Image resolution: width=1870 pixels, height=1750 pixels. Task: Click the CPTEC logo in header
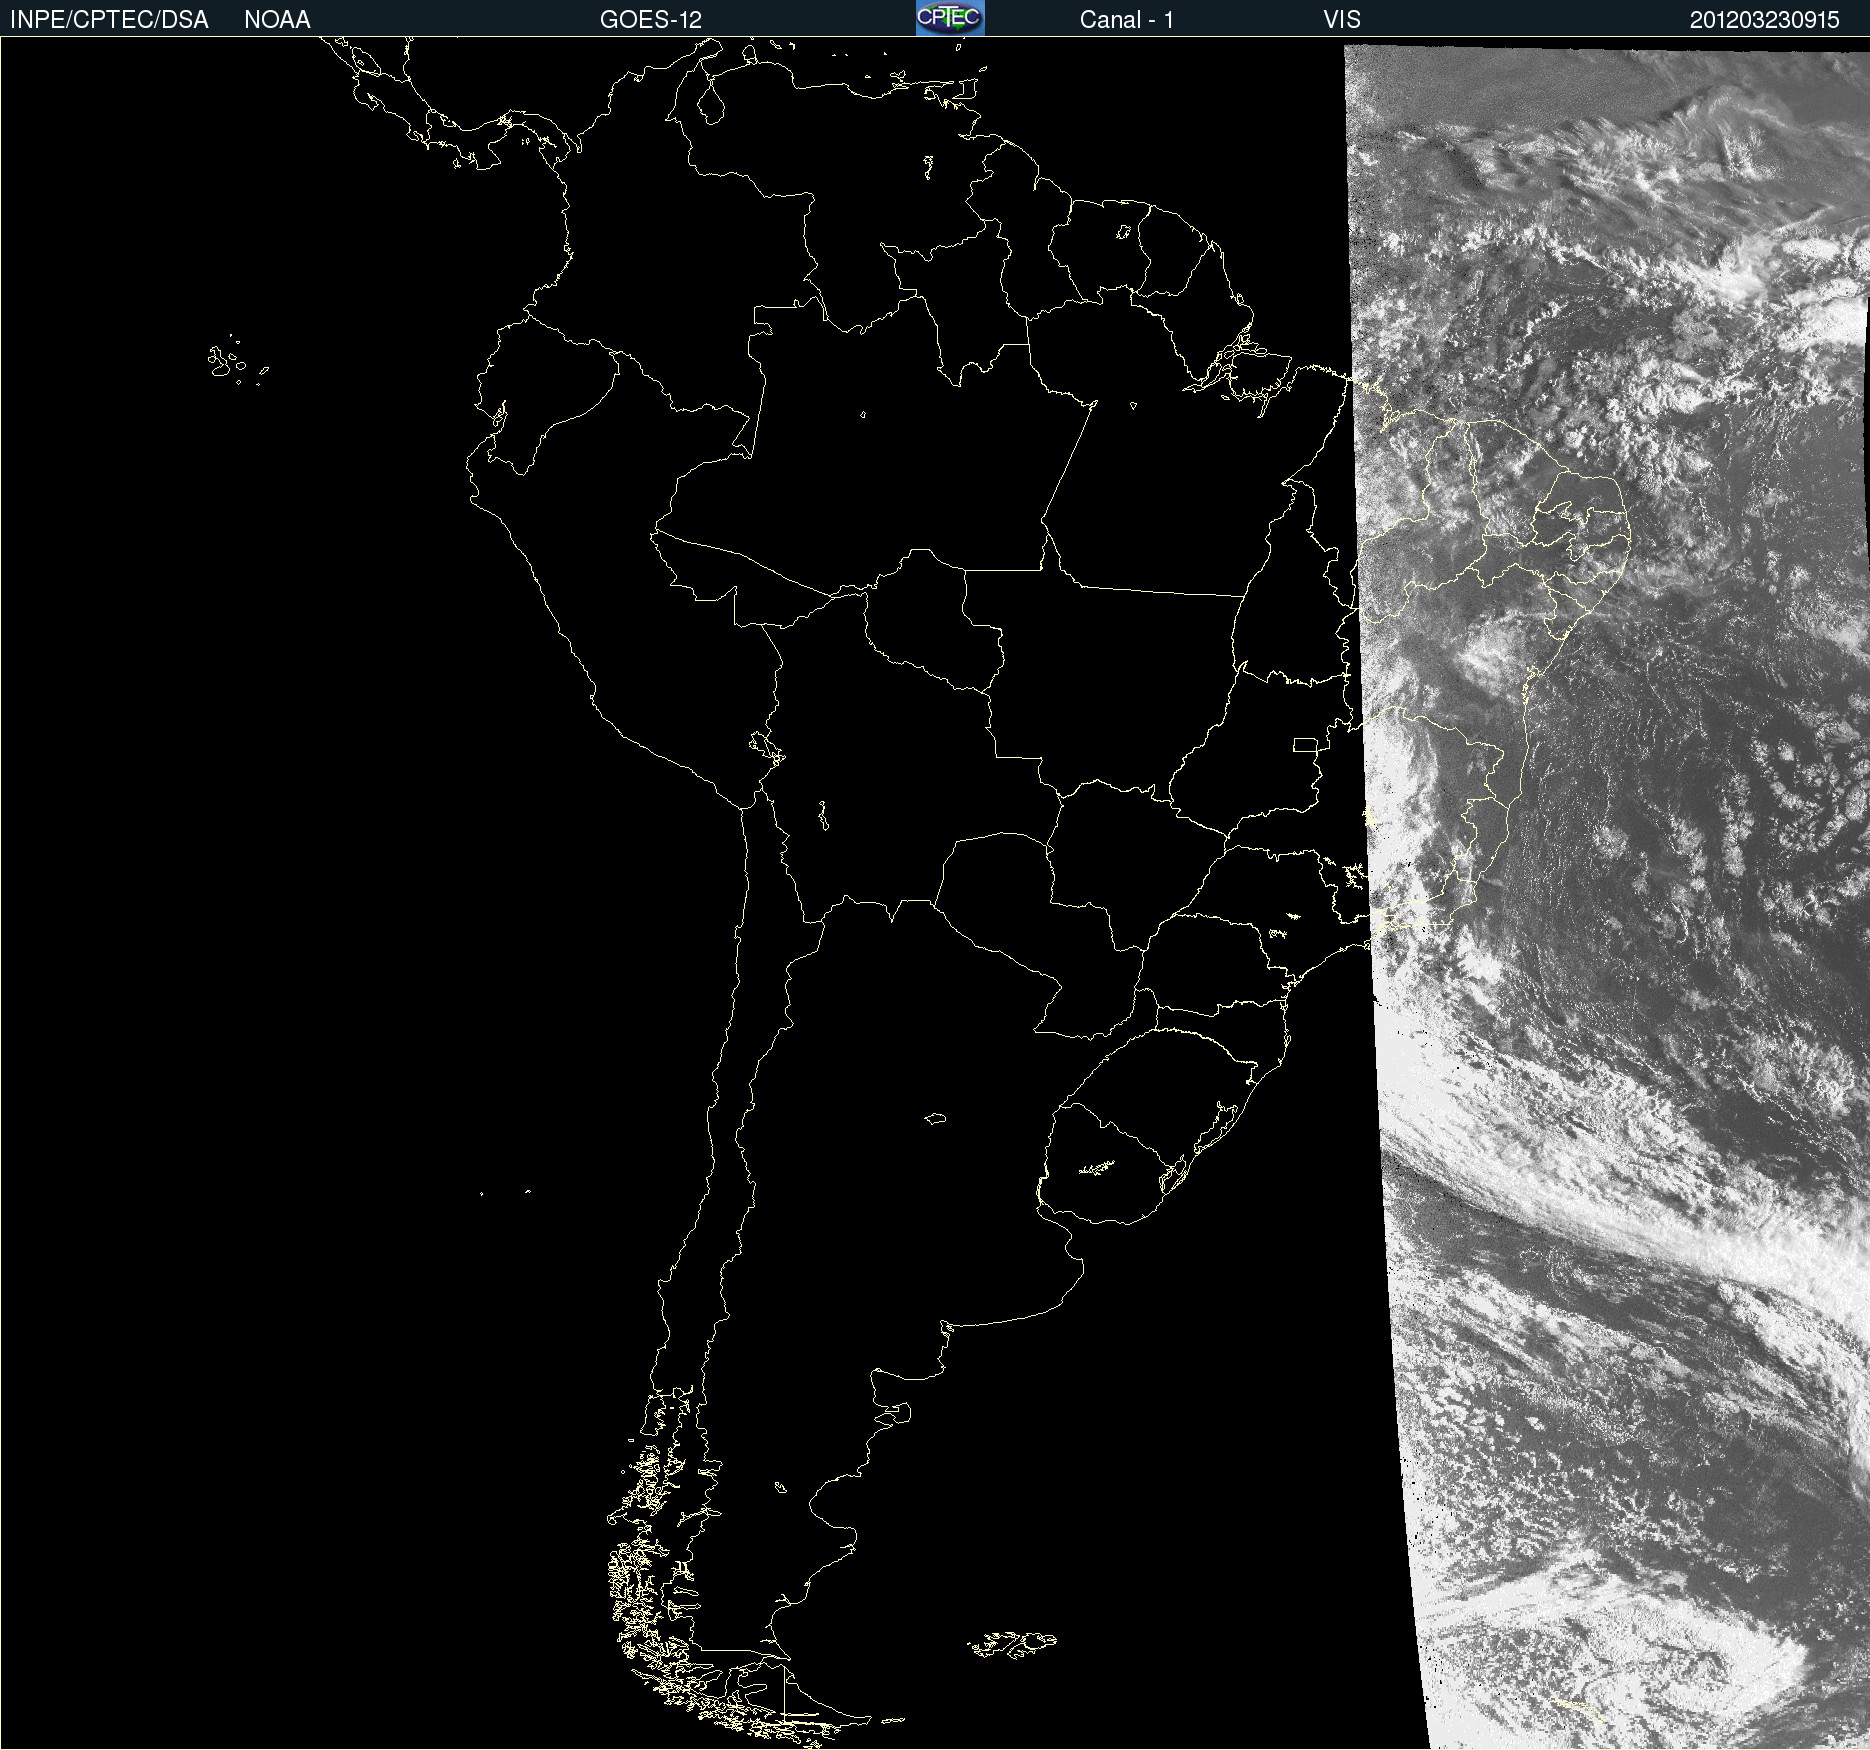pyautogui.click(x=950, y=18)
